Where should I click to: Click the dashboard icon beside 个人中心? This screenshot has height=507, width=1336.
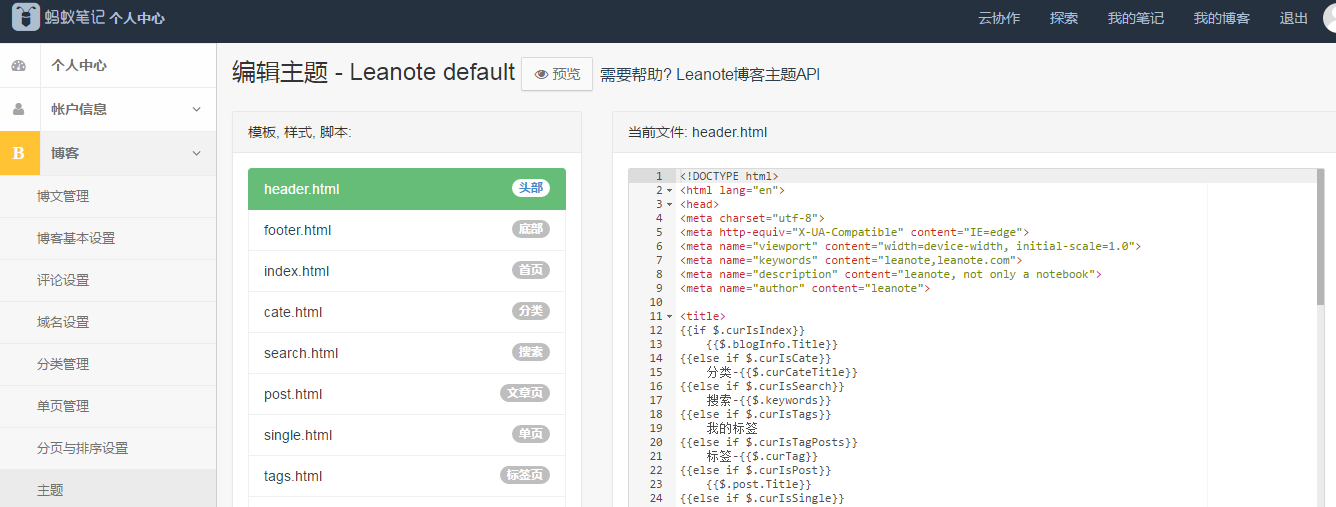click(x=18, y=66)
